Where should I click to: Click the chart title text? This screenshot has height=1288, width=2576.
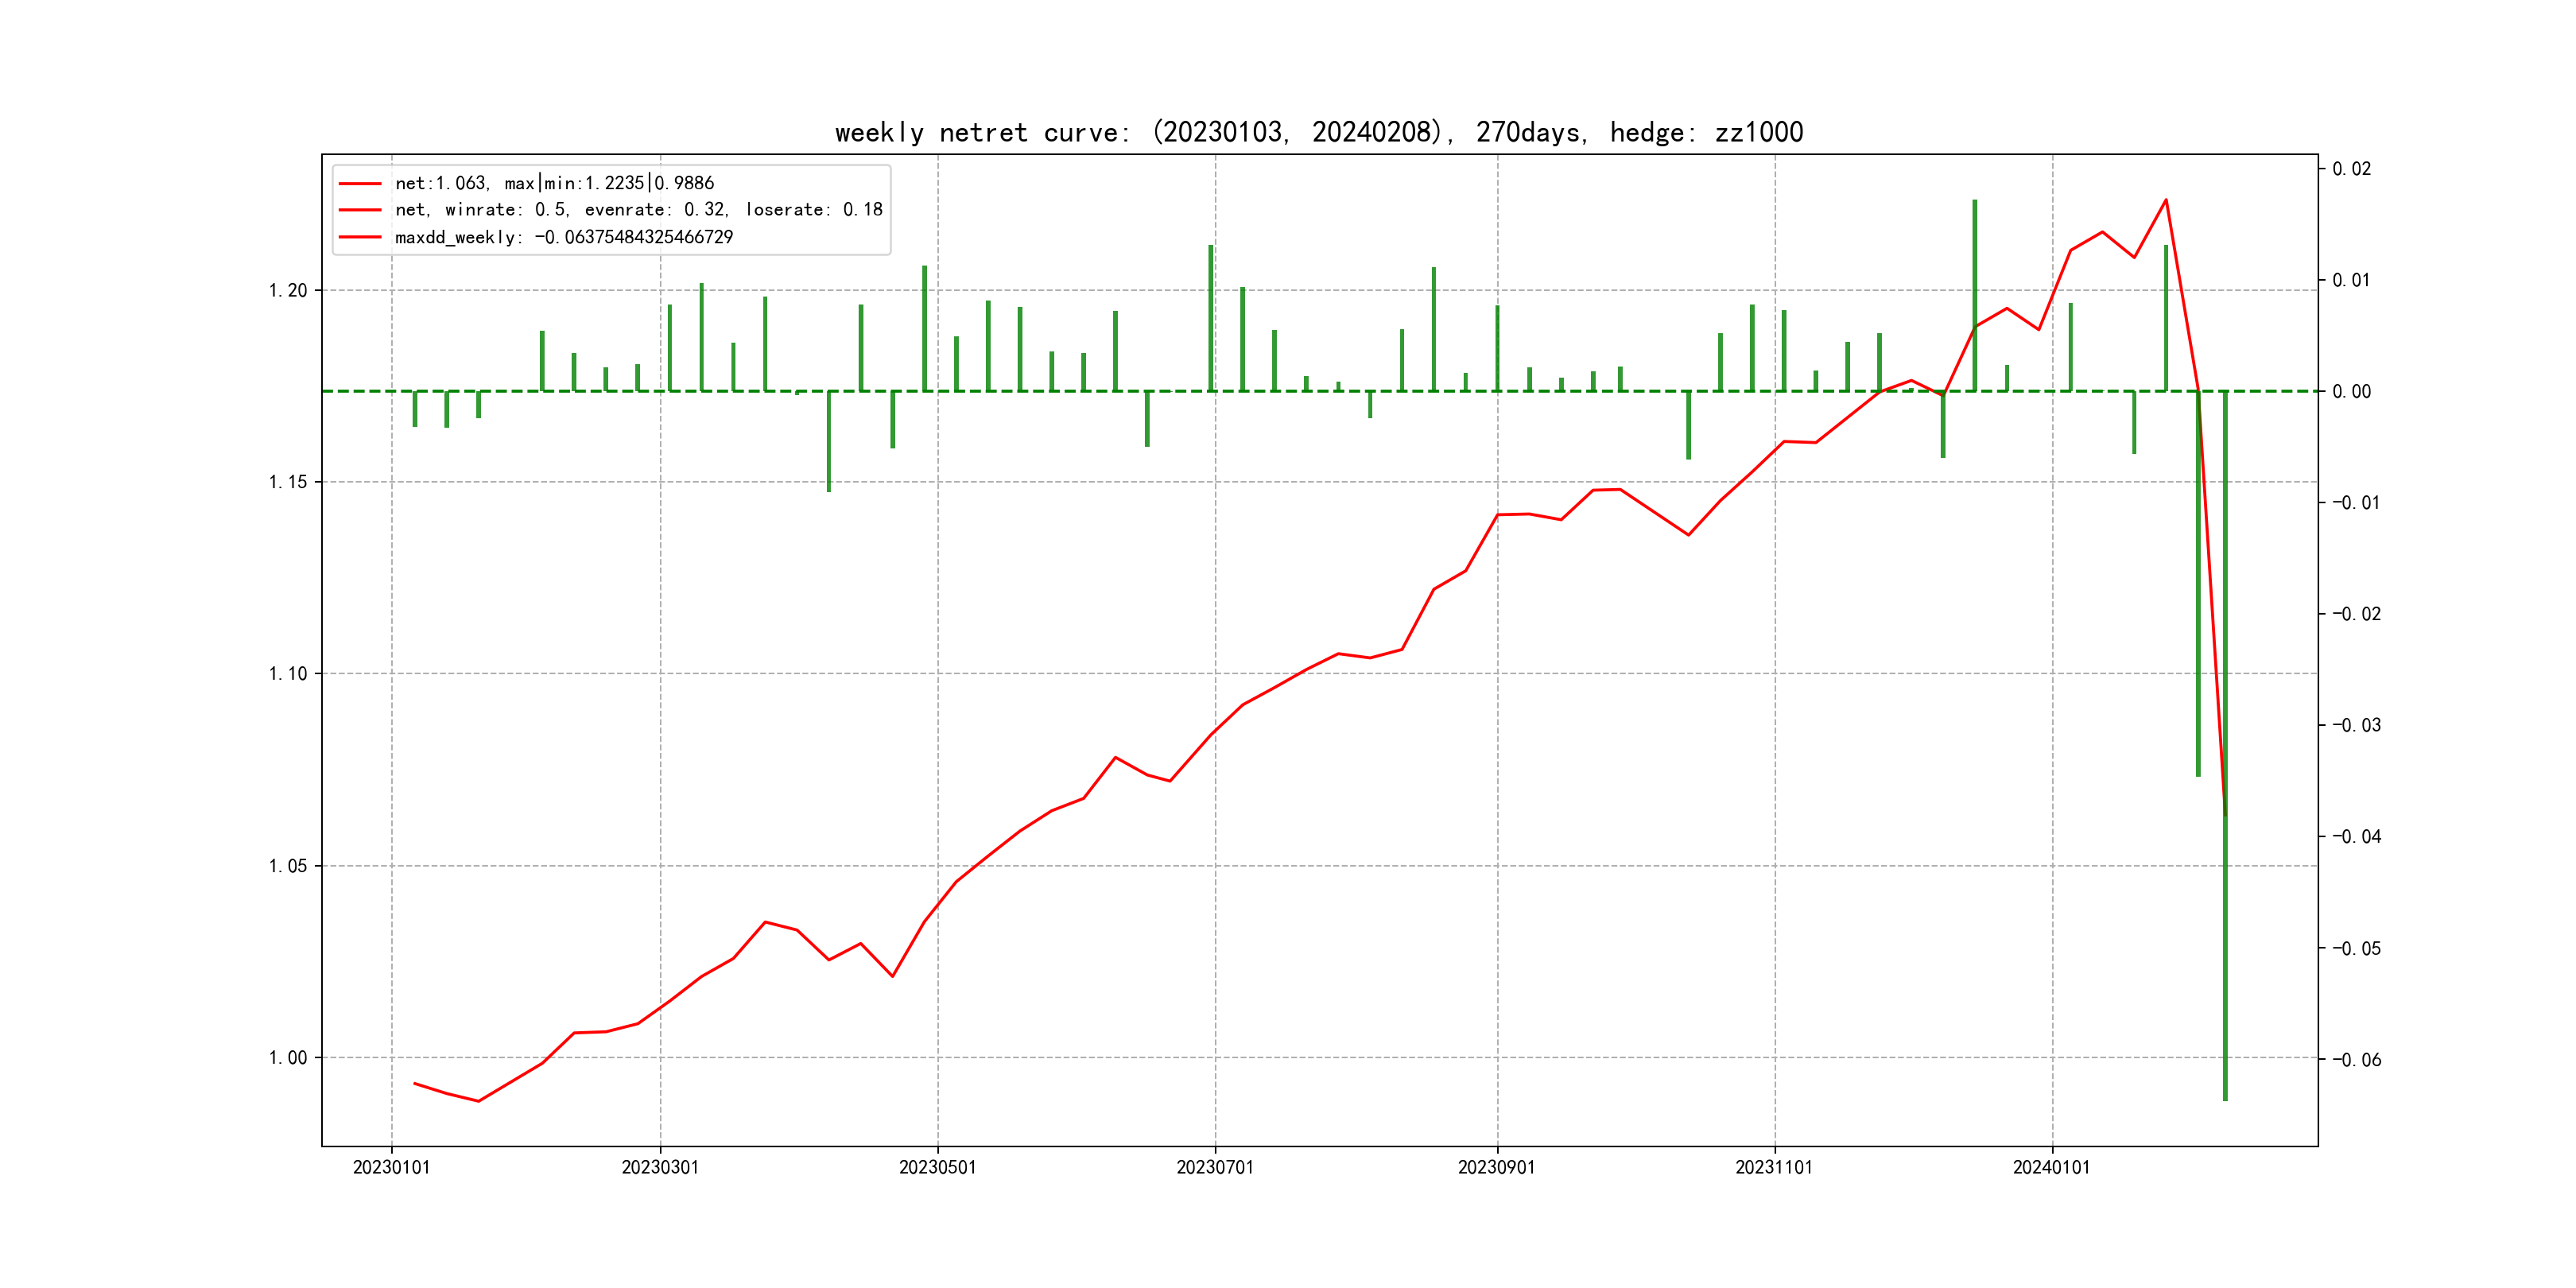pos(1318,132)
